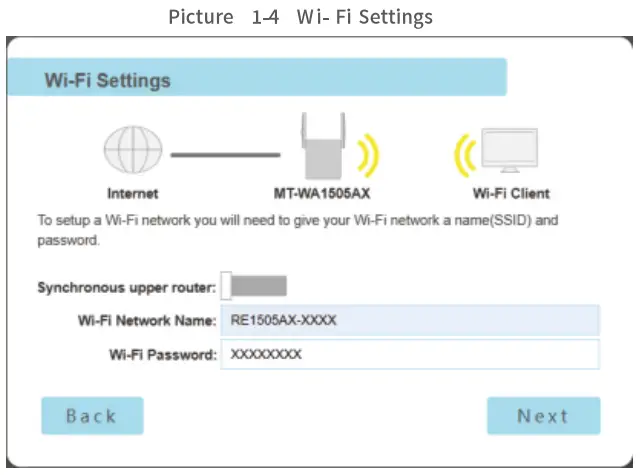Image resolution: width=644 pixels, height=475 pixels.
Task: Click the "Wi-Fi Password:" label
Action: [x=163, y=355]
